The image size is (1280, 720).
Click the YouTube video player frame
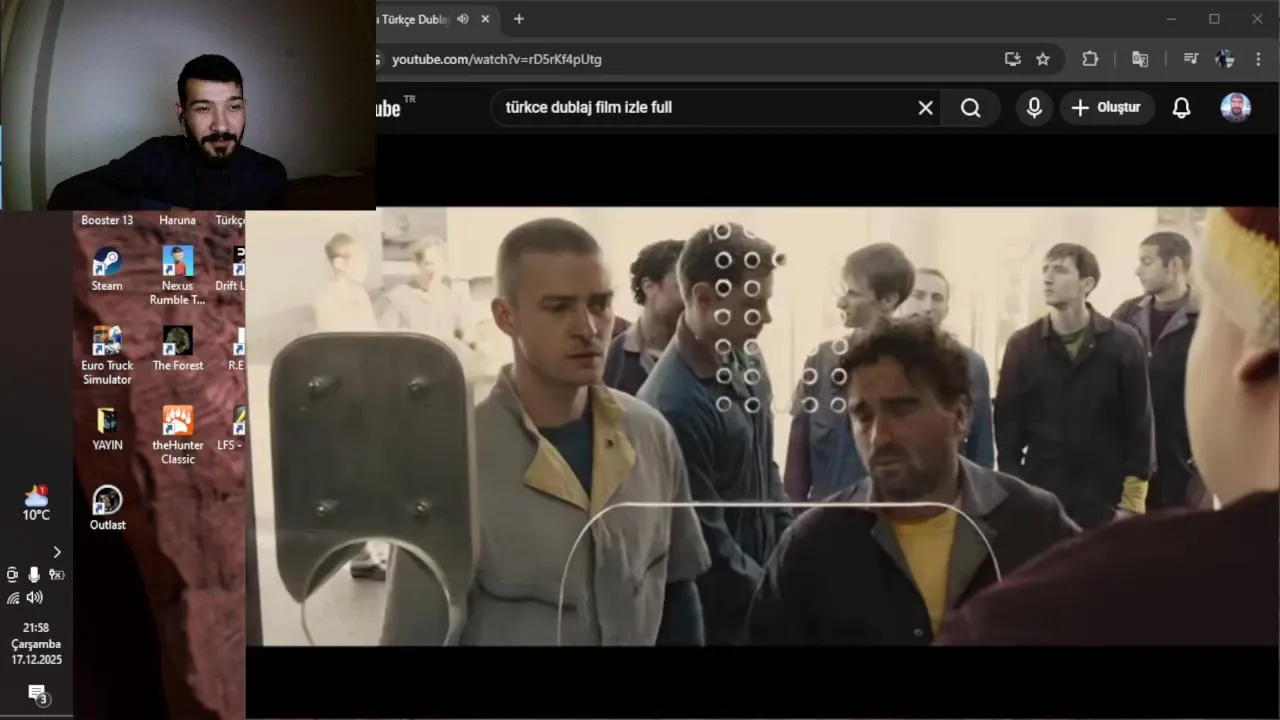click(x=762, y=426)
